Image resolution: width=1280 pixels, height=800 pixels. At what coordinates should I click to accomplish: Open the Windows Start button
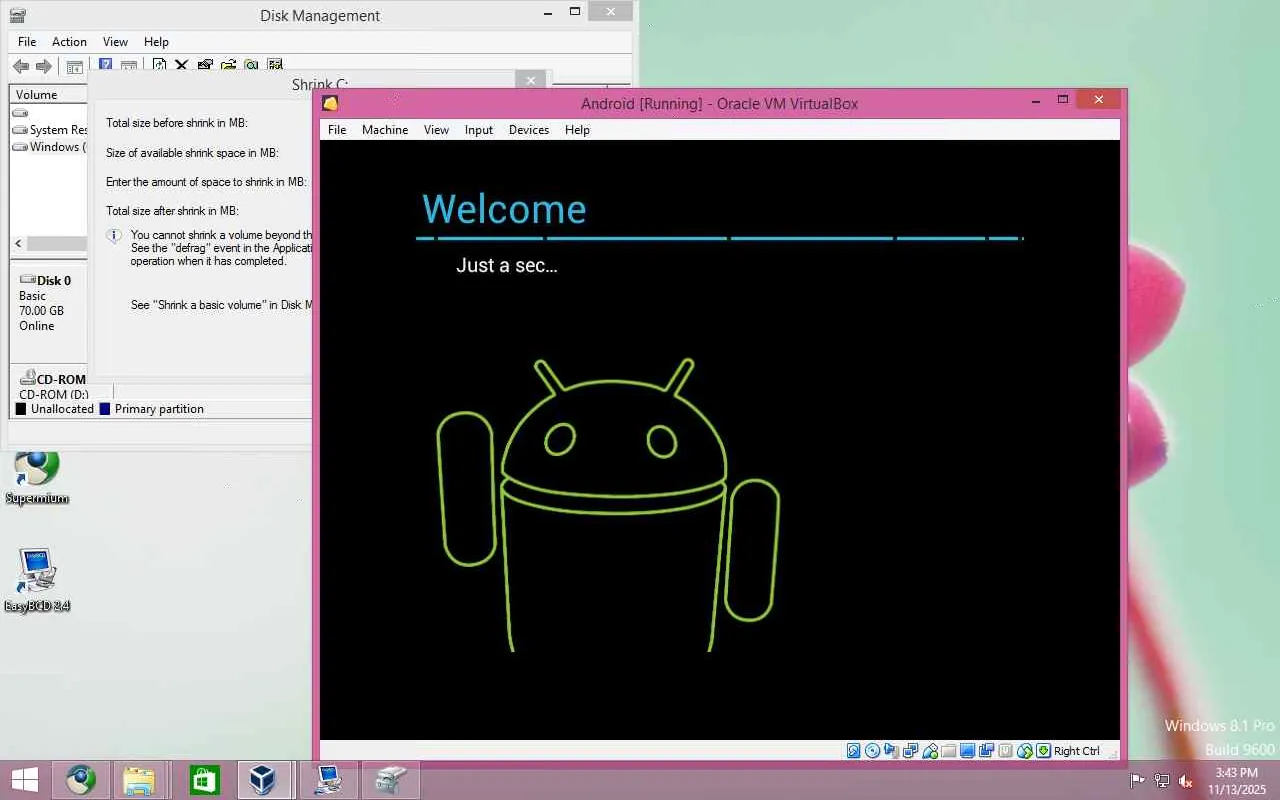tap(24, 780)
